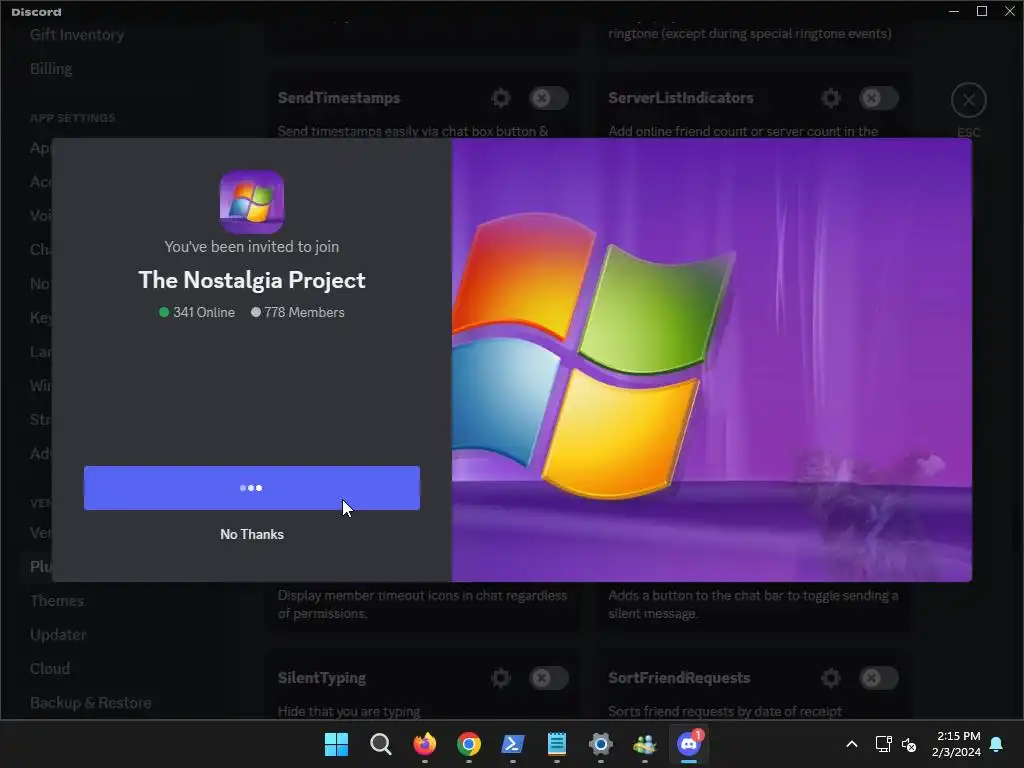
Task: Open ServerListIndicators settings gear
Action: coord(831,98)
